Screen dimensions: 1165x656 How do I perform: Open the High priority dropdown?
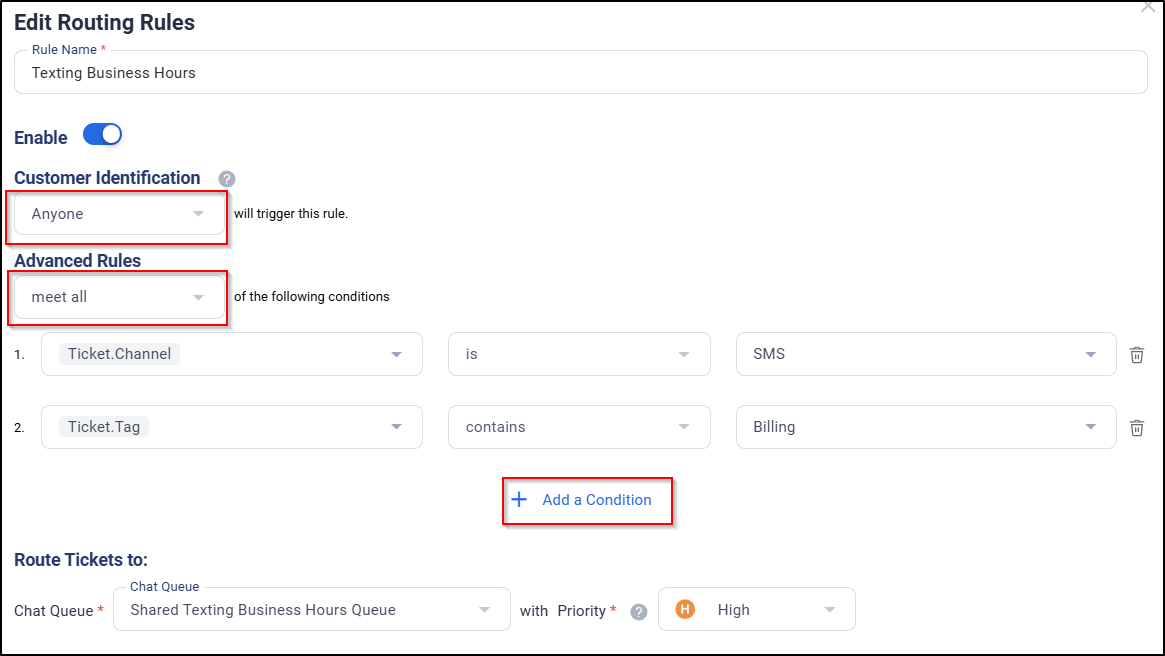coord(756,610)
